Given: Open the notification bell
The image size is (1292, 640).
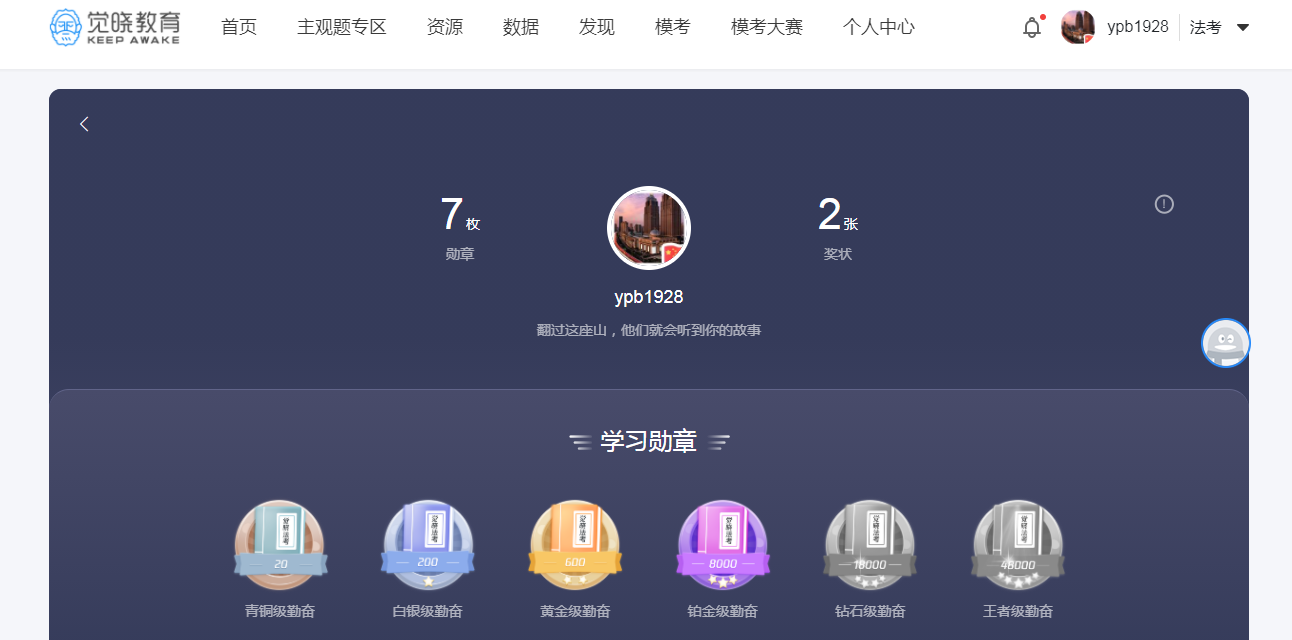Looking at the screenshot, I should coord(1032,28).
